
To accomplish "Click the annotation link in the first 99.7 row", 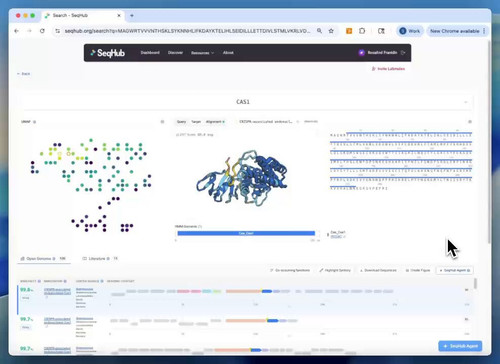I will pyautogui.click(x=57, y=321).
